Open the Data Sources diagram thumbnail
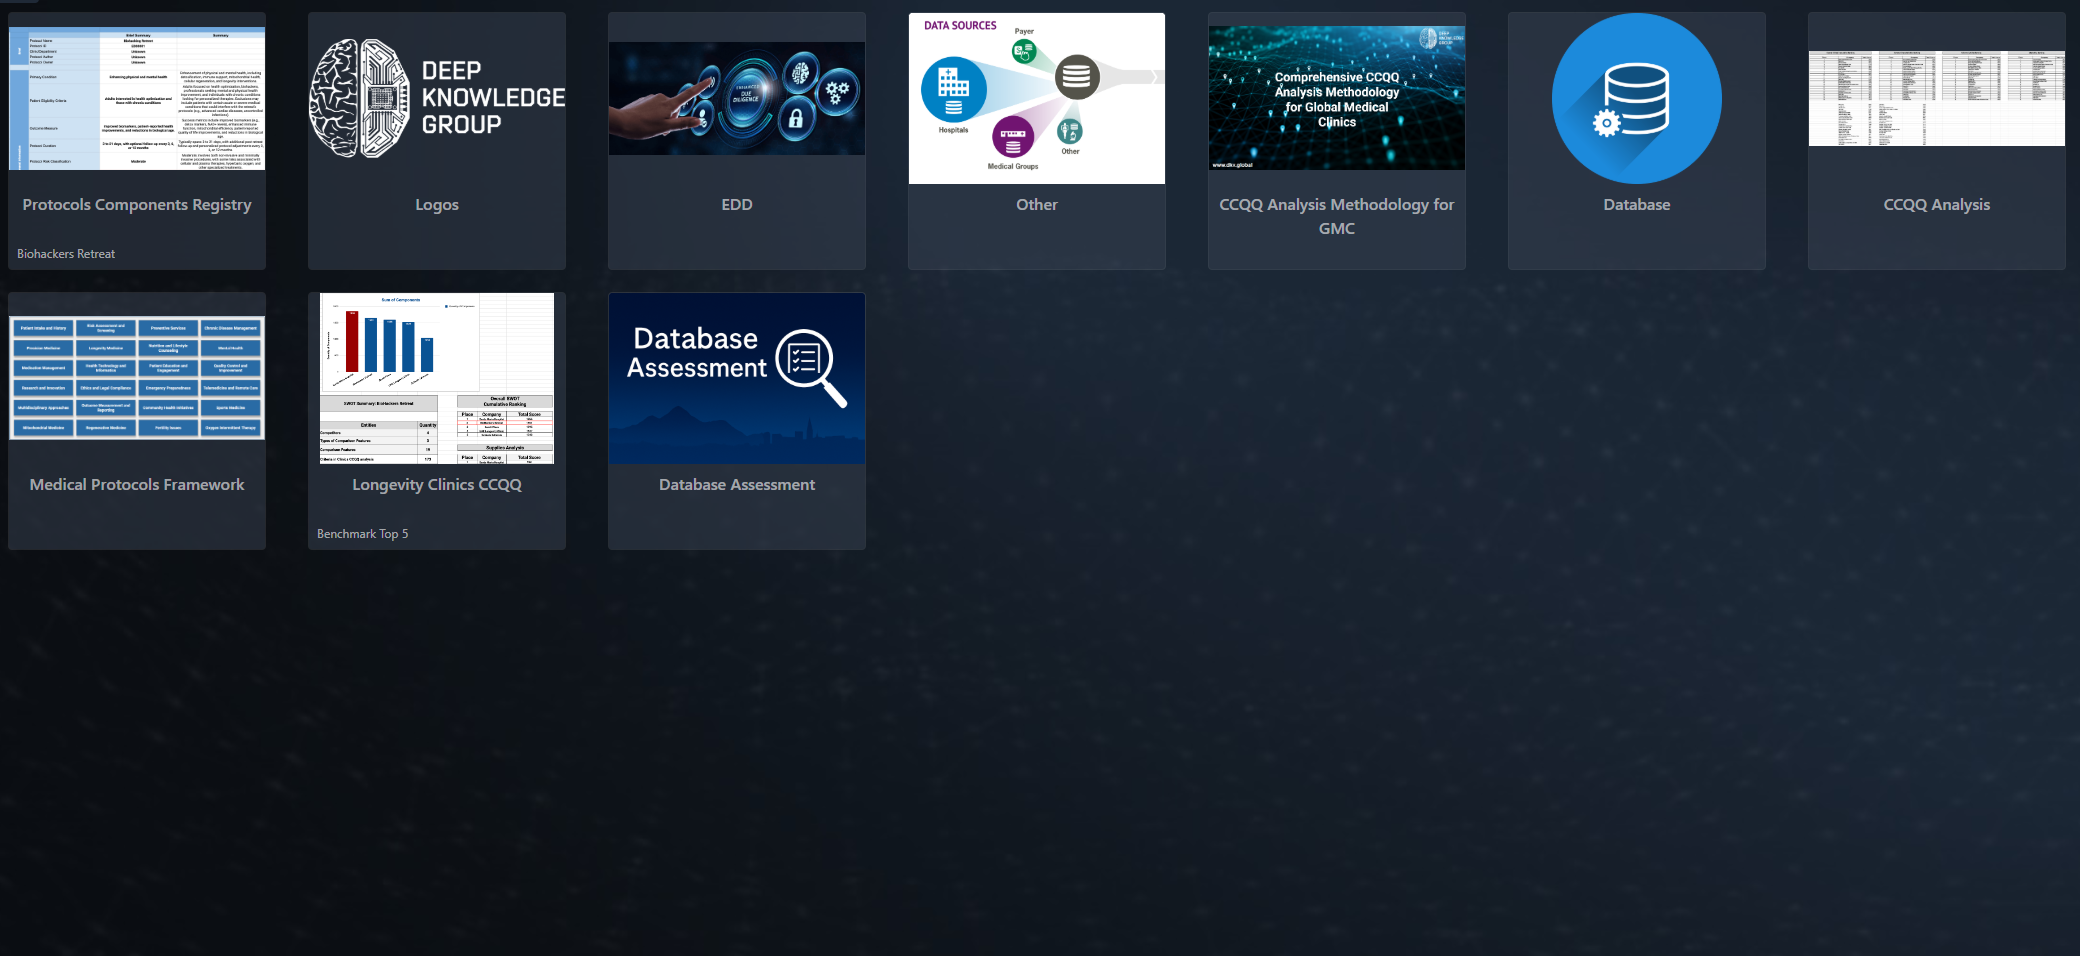 click(x=1036, y=98)
